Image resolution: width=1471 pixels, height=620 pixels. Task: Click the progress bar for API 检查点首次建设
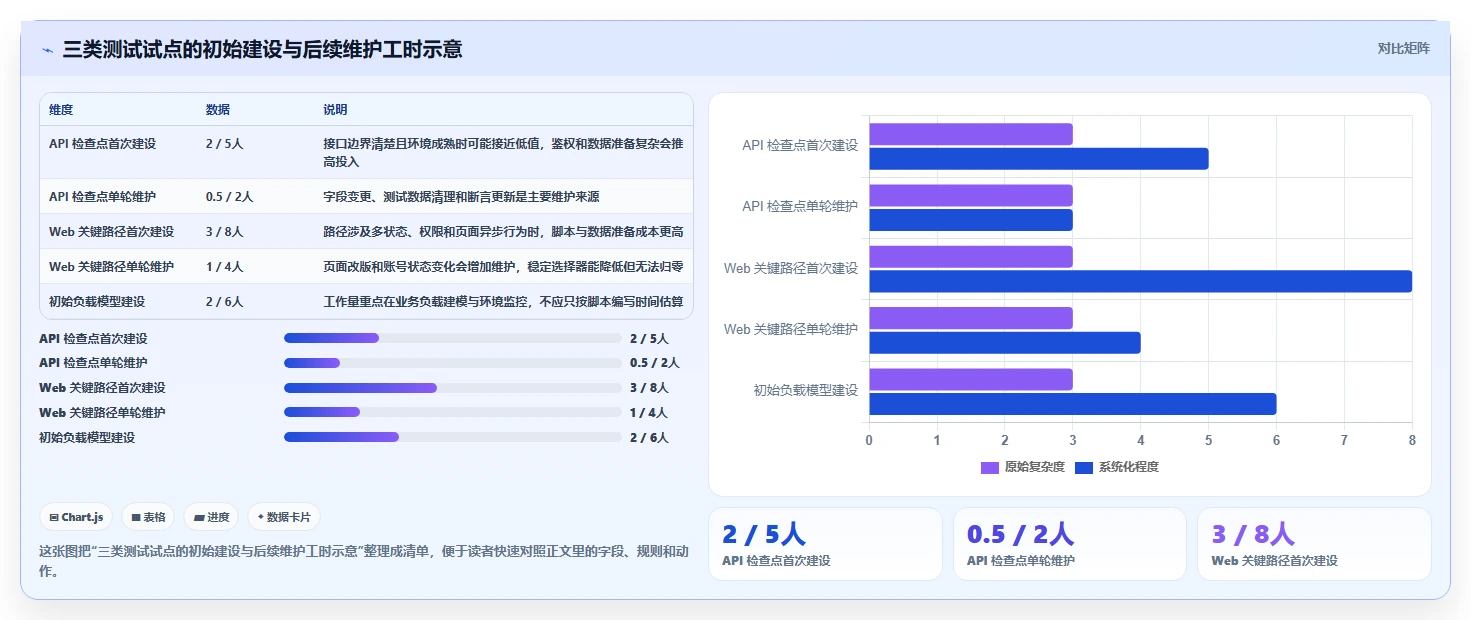(x=453, y=339)
